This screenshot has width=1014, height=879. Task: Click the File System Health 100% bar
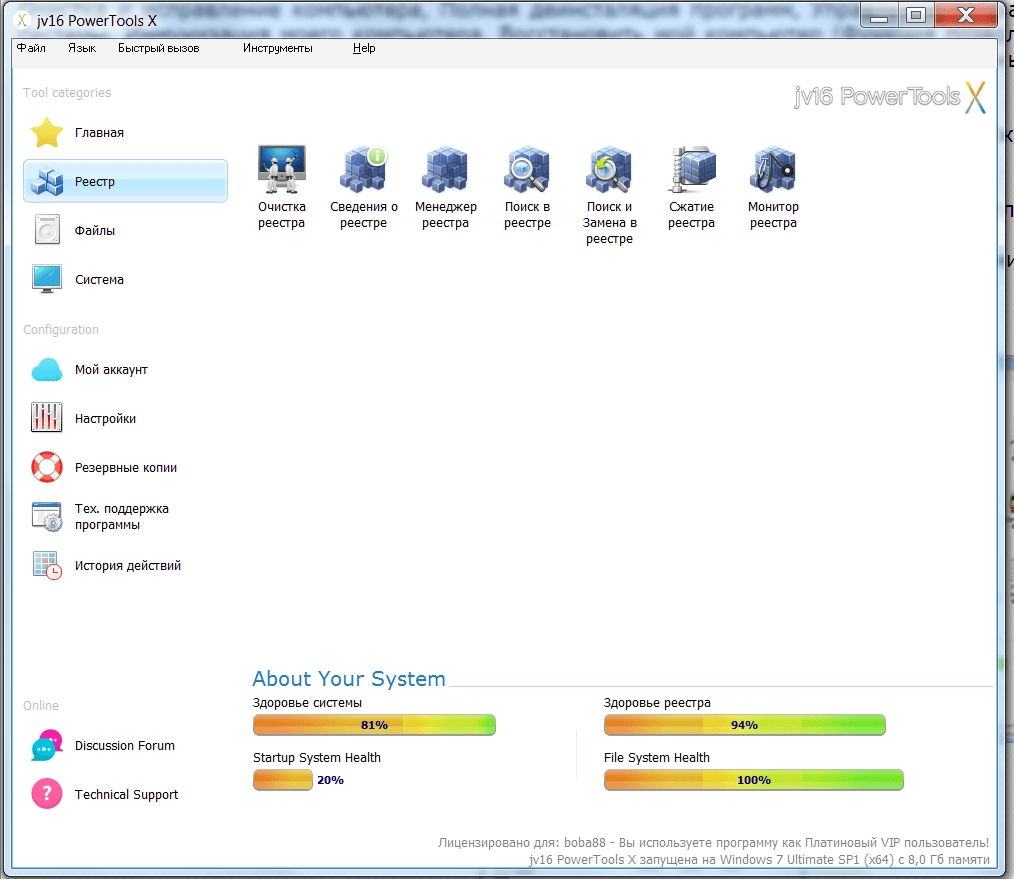[753, 780]
